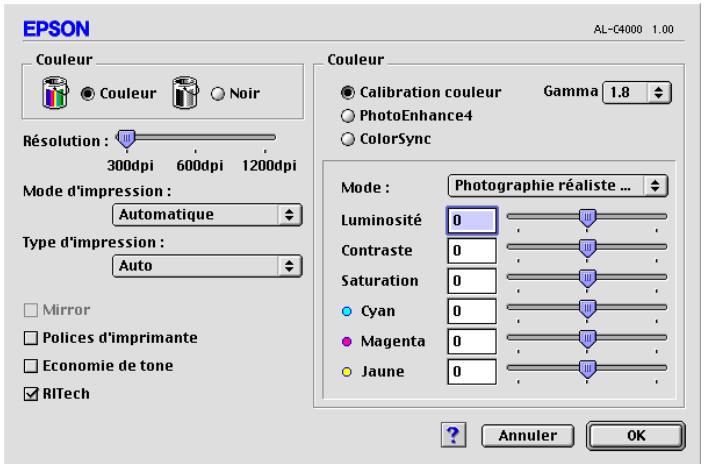The image size is (704, 464).
Task: Open the Mode Photographie réaliste dropdown
Action: [x=558, y=186]
